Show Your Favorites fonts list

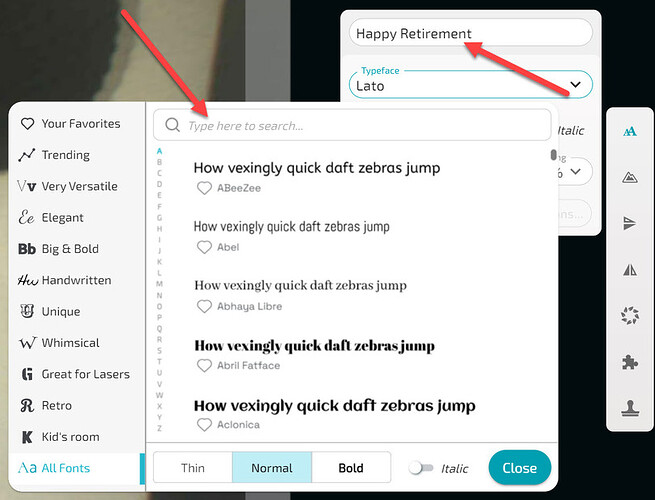tap(80, 124)
